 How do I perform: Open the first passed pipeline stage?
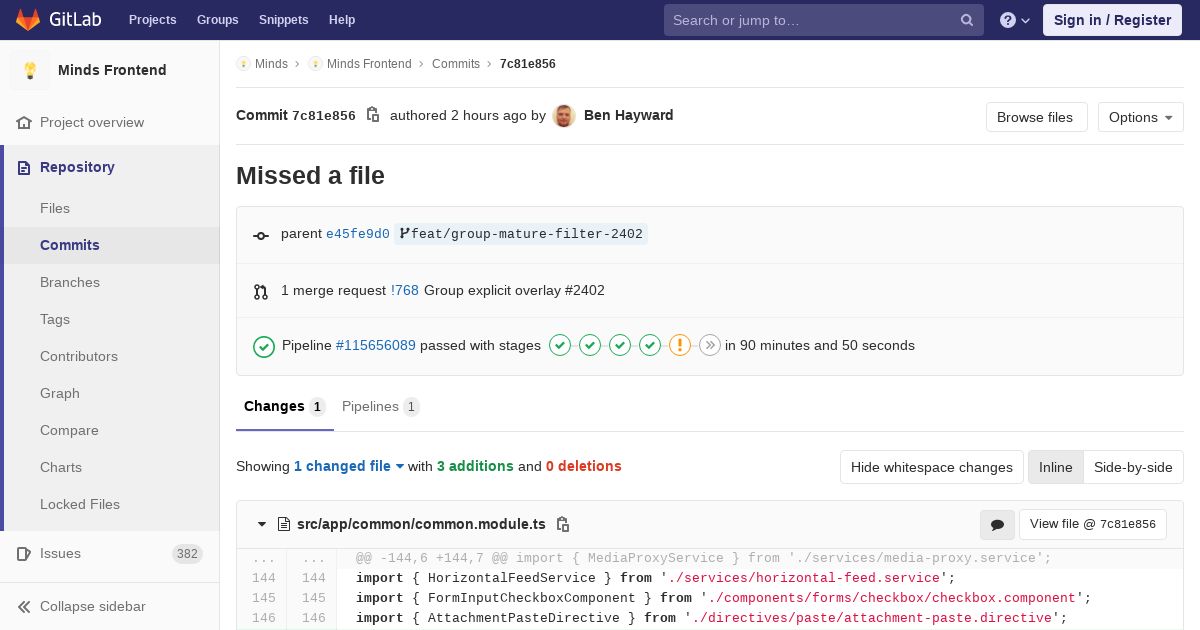click(x=560, y=345)
